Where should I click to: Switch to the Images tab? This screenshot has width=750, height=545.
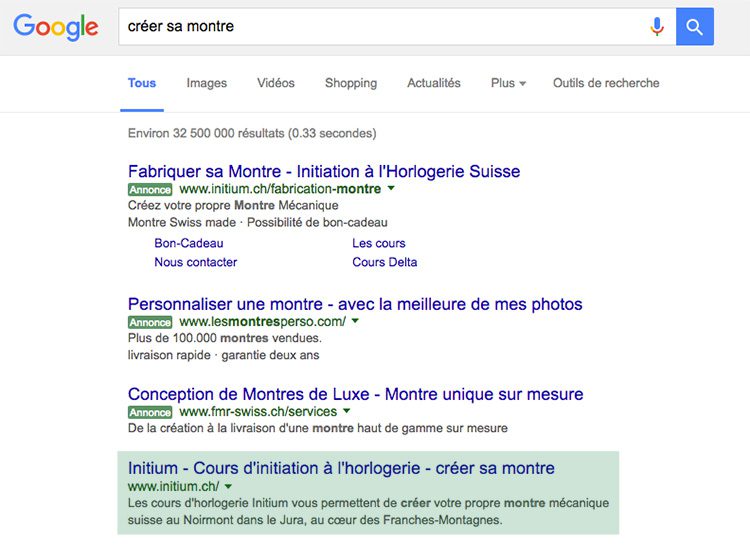tap(207, 83)
